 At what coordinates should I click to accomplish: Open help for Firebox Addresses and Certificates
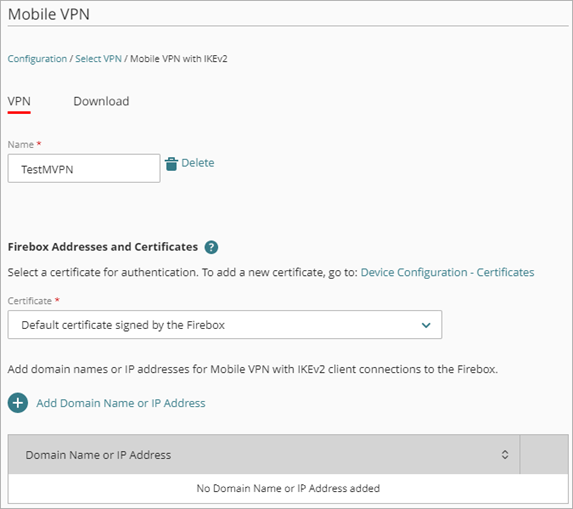[x=211, y=247]
